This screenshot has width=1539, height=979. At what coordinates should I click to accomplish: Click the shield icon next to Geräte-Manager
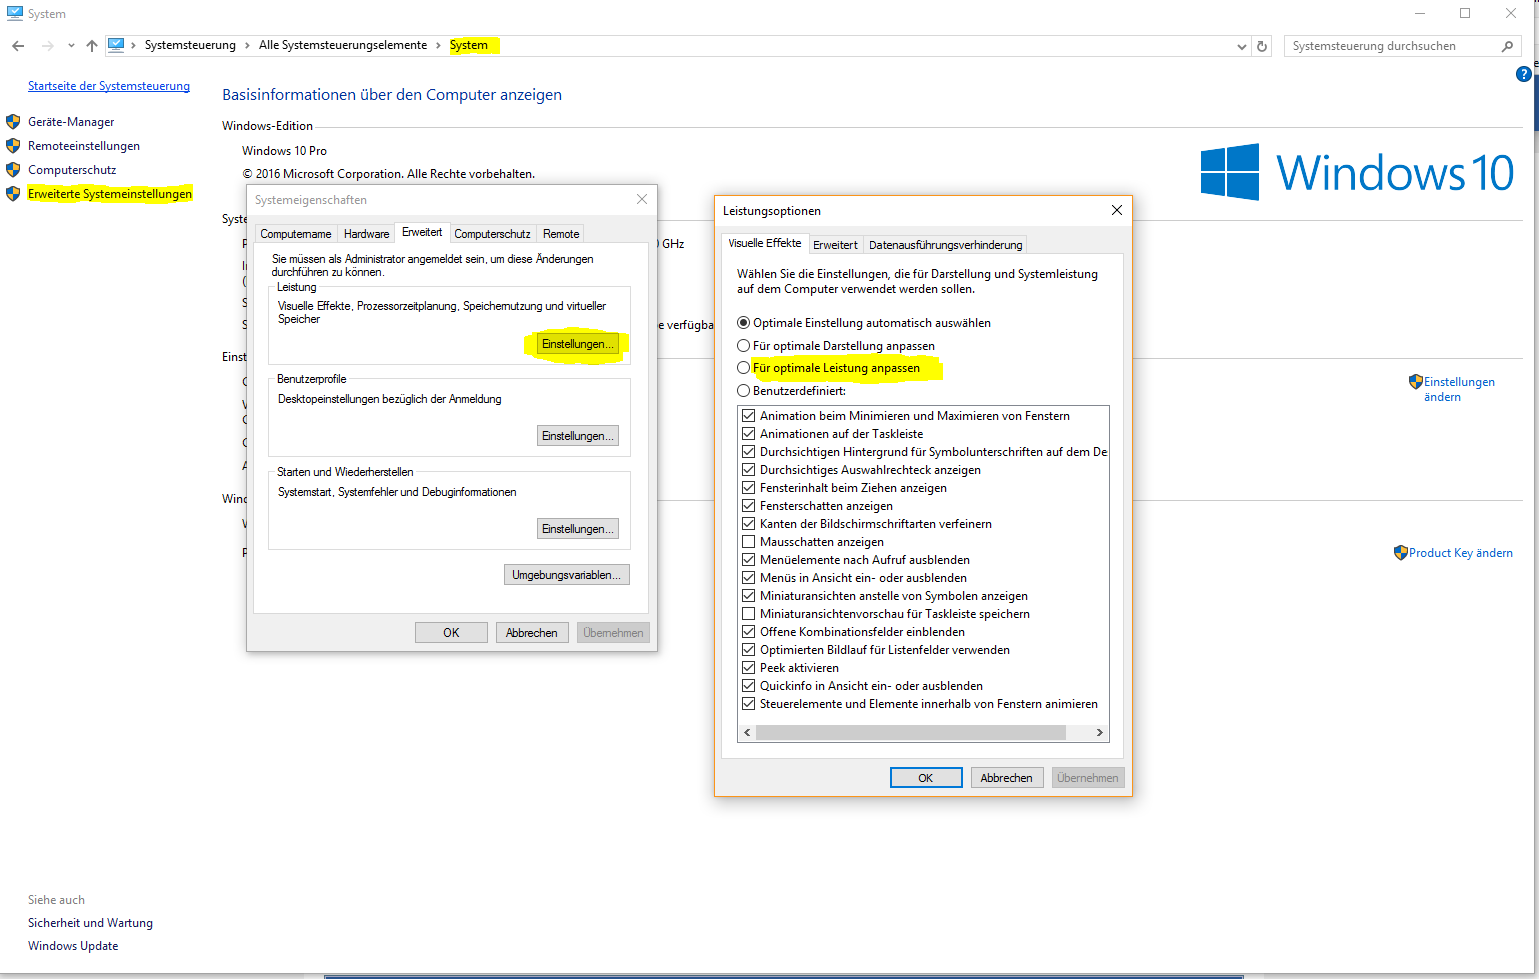(13, 122)
